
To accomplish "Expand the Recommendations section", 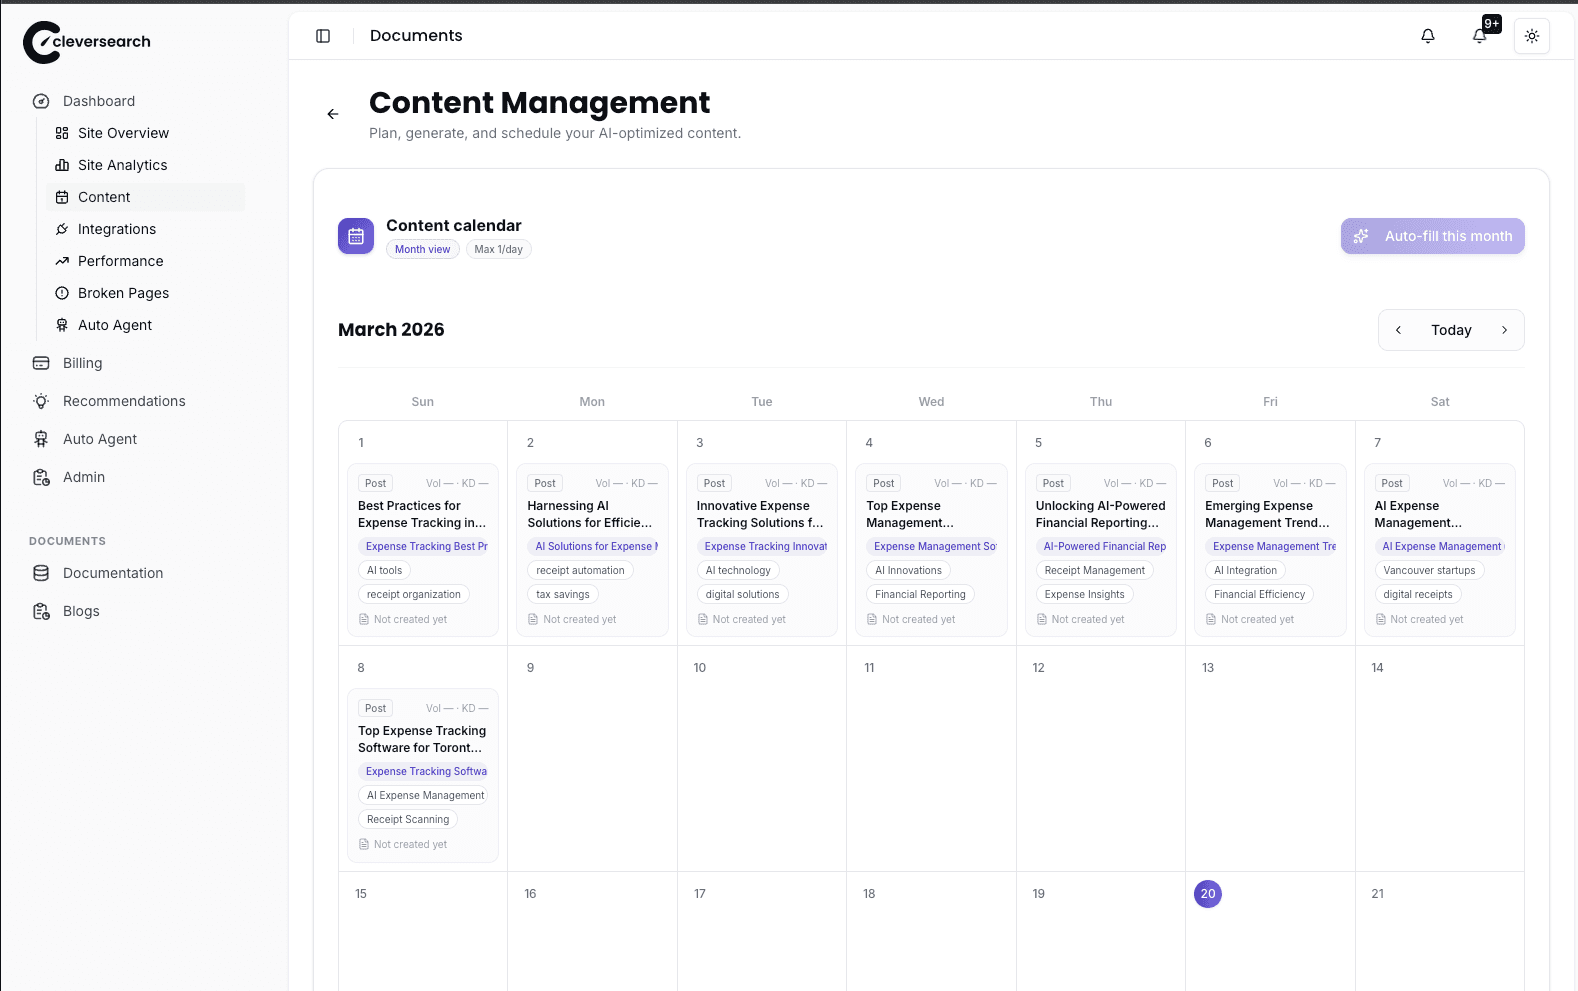I will click(123, 401).
